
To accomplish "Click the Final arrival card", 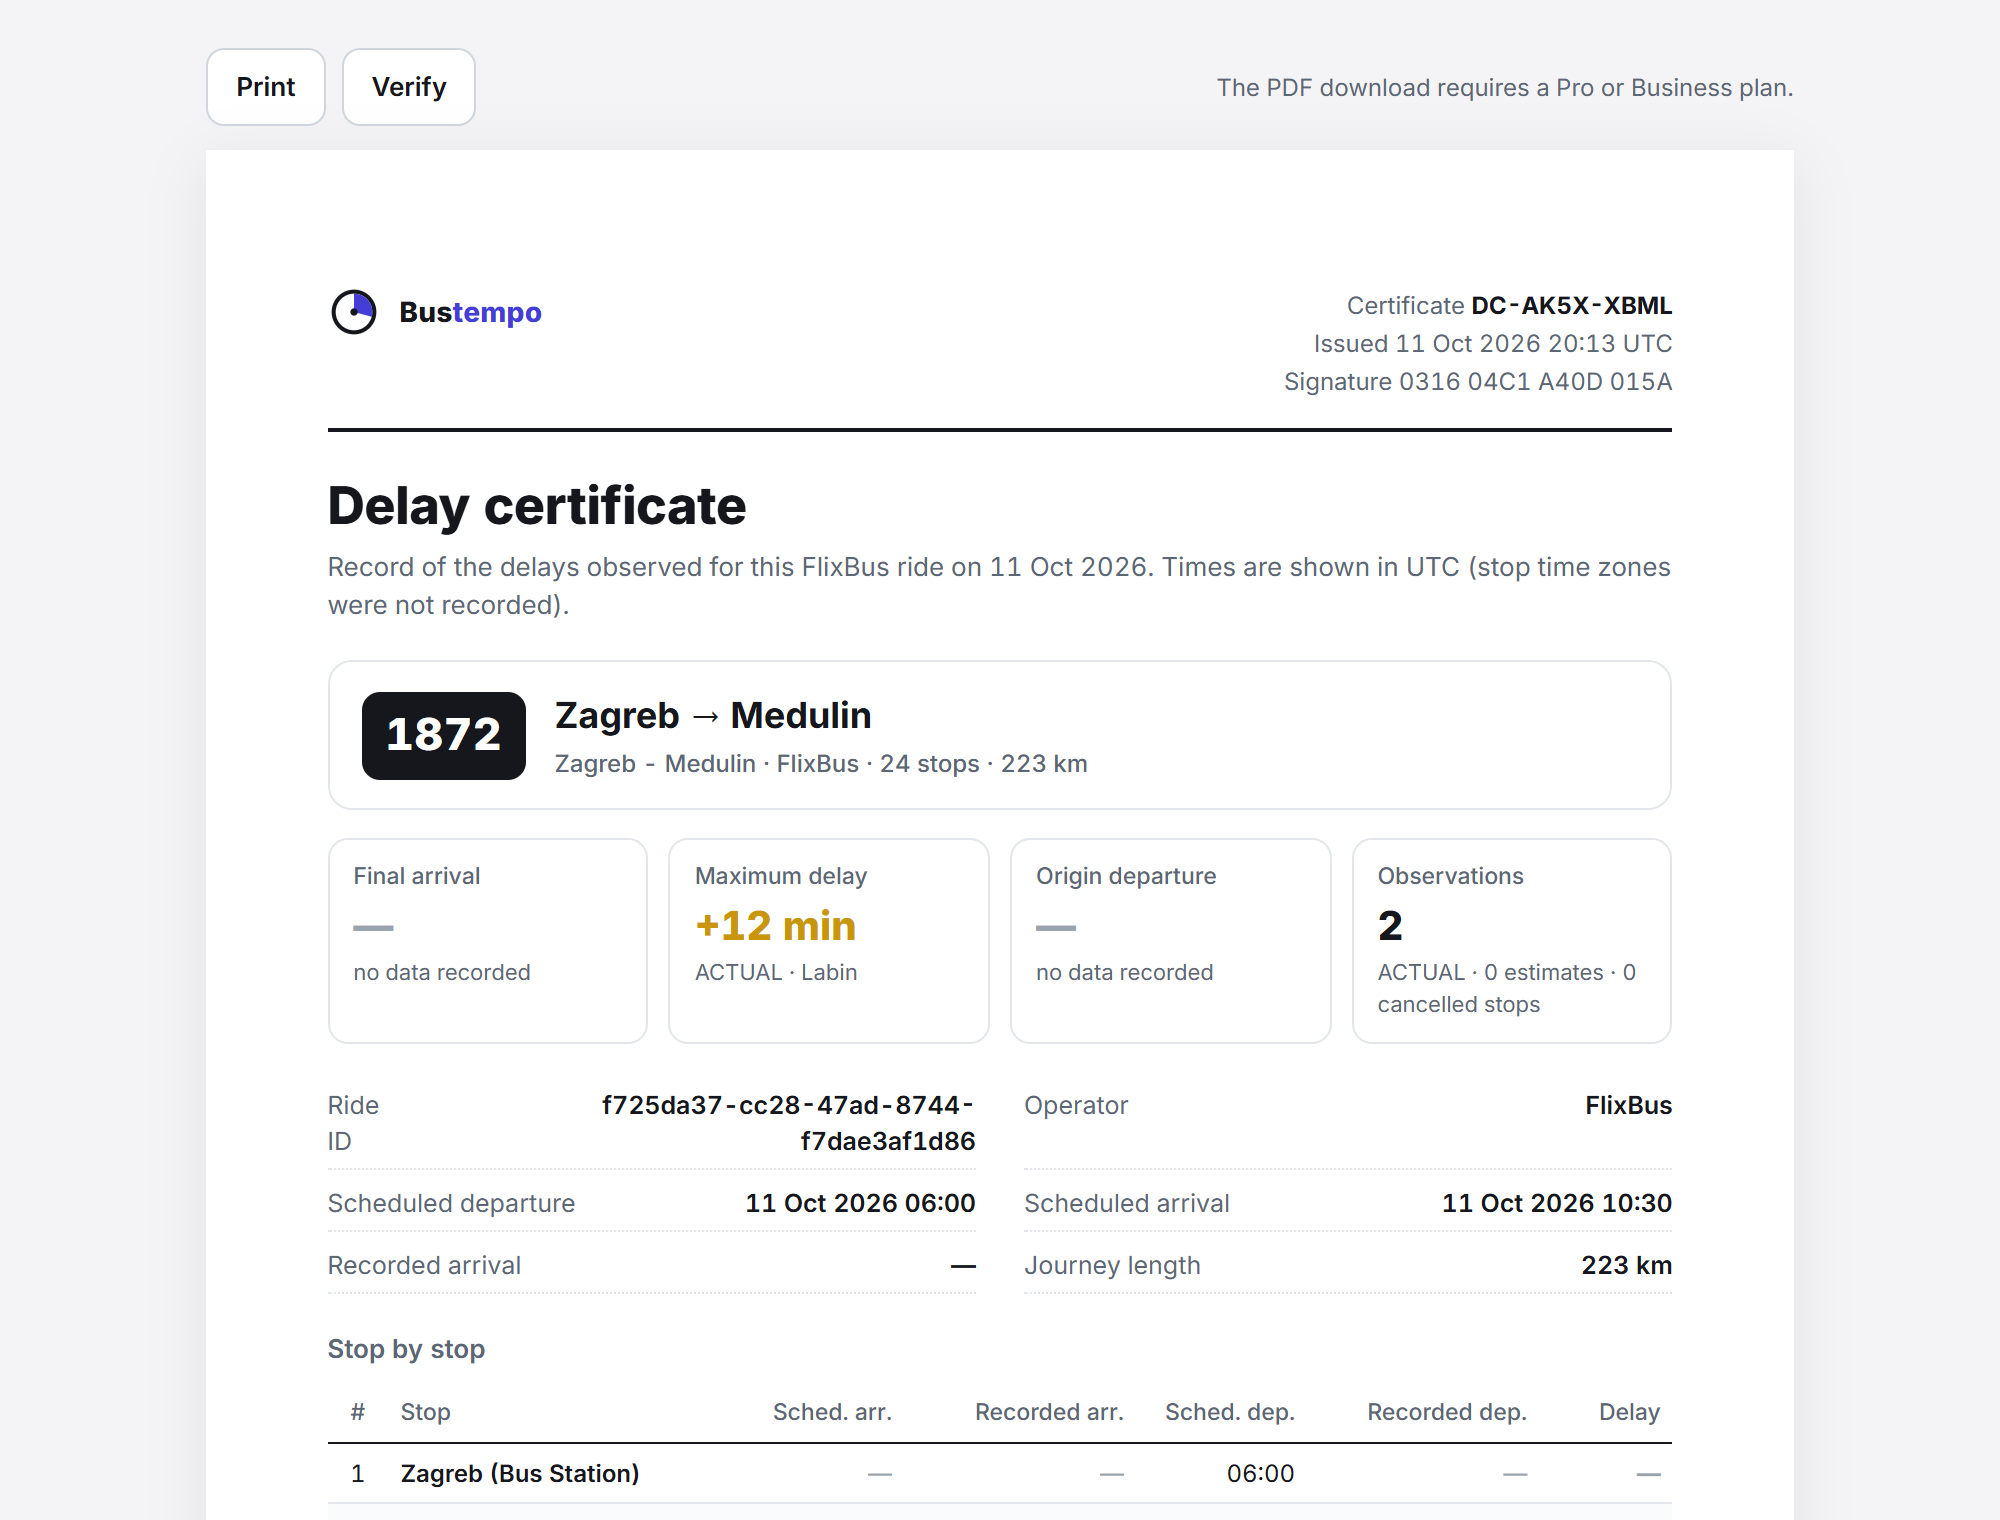I will [488, 941].
